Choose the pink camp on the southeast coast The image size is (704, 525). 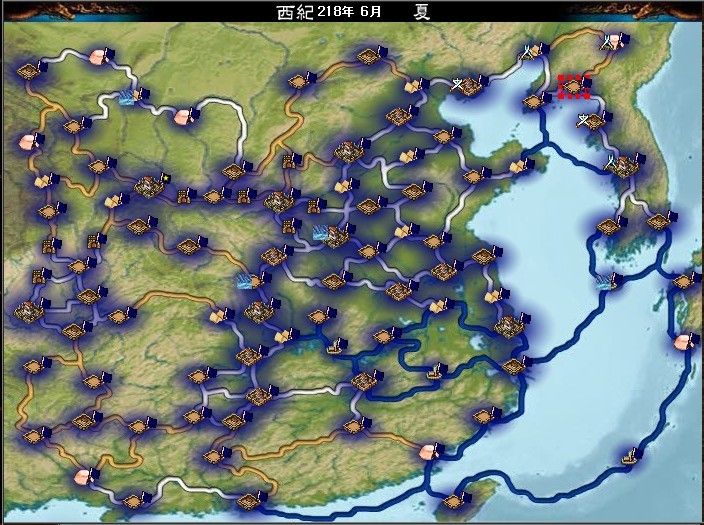427,452
